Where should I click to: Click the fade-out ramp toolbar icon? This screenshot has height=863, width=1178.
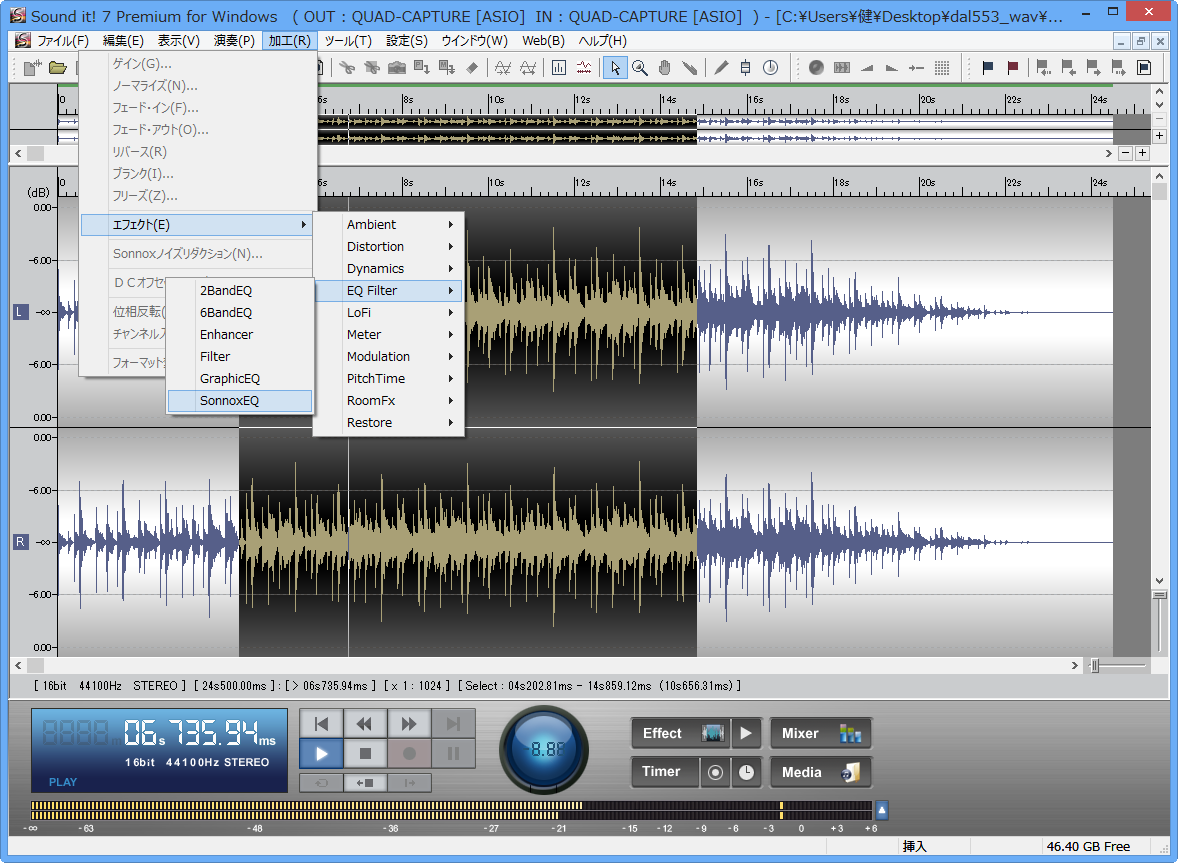892,68
